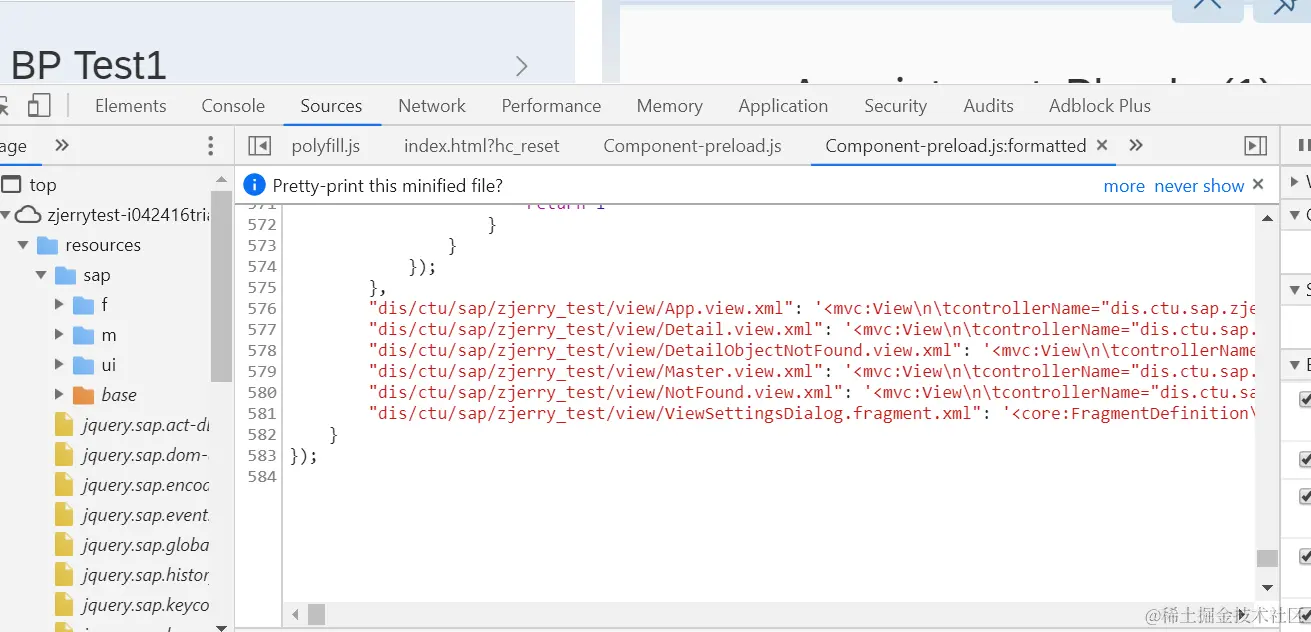1311x632 pixels.
Task: Click the cloud domain icon
Action: tap(28, 215)
